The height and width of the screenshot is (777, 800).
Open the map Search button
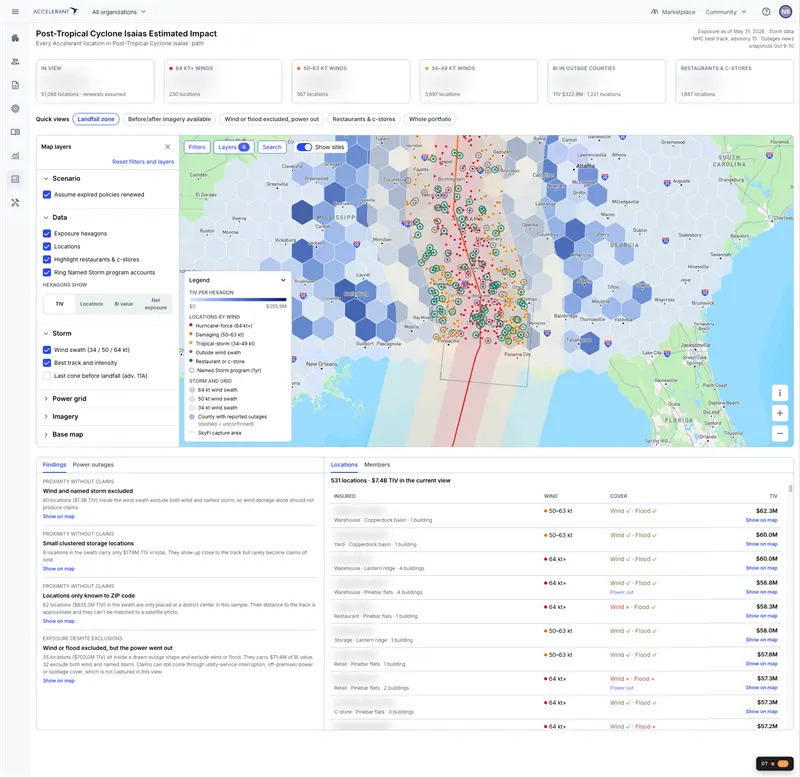tap(272, 147)
